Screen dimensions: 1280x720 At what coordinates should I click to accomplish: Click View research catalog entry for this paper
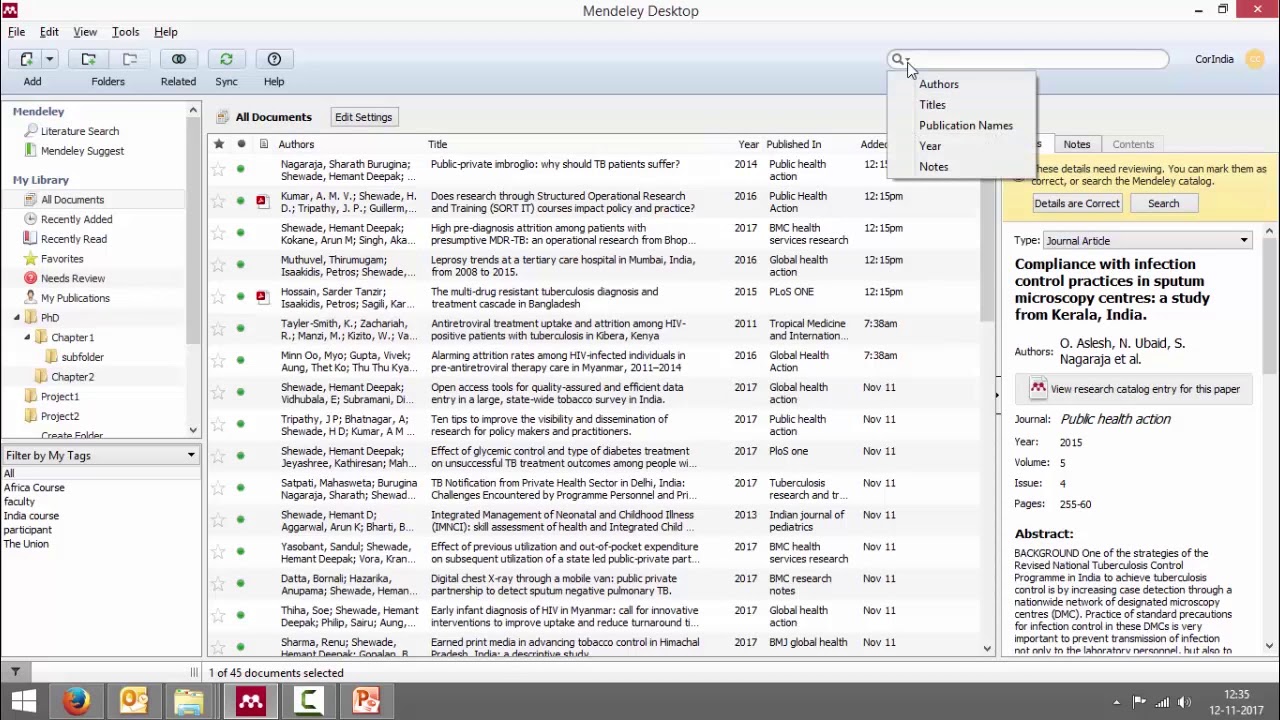click(x=1133, y=389)
